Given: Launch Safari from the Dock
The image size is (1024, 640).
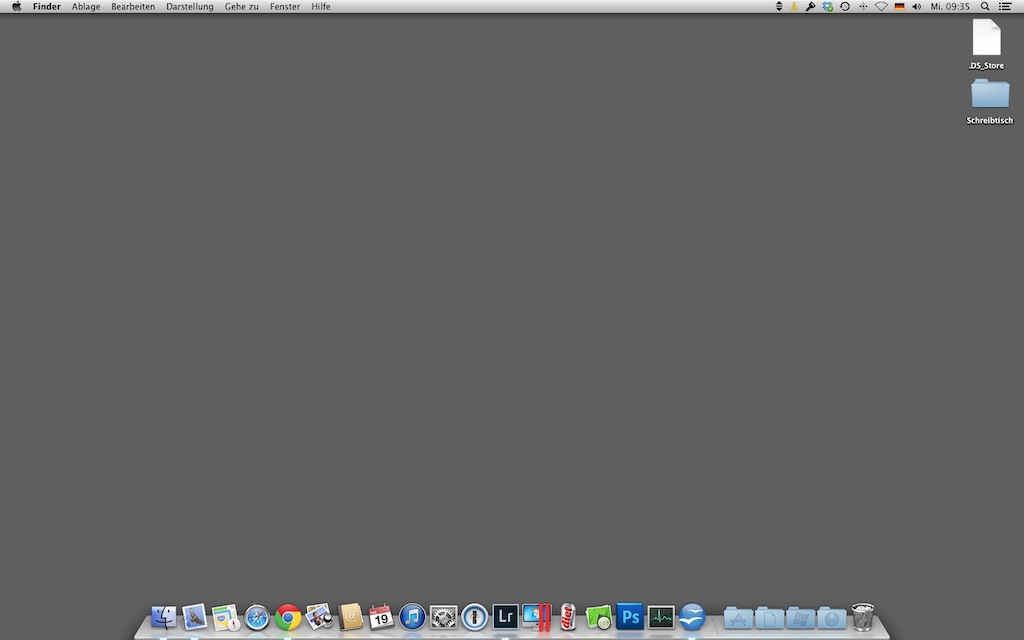Looking at the screenshot, I should (257, 617).
